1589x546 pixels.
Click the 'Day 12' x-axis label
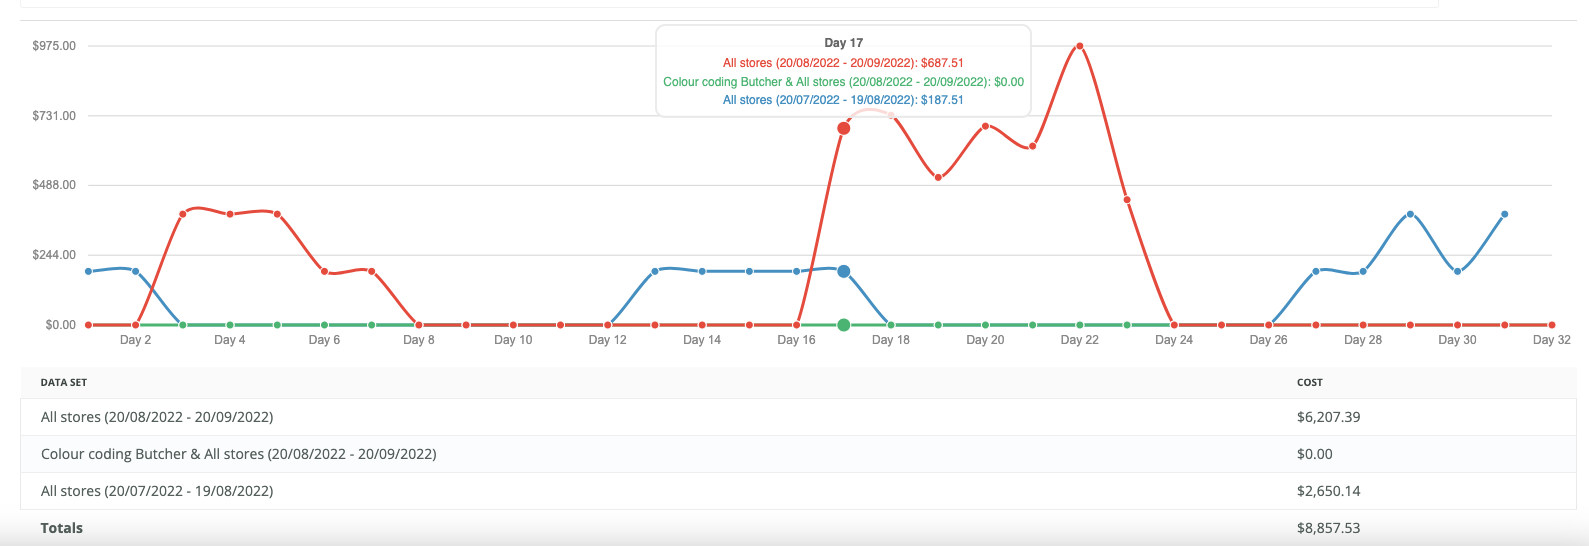coord(608,340)
